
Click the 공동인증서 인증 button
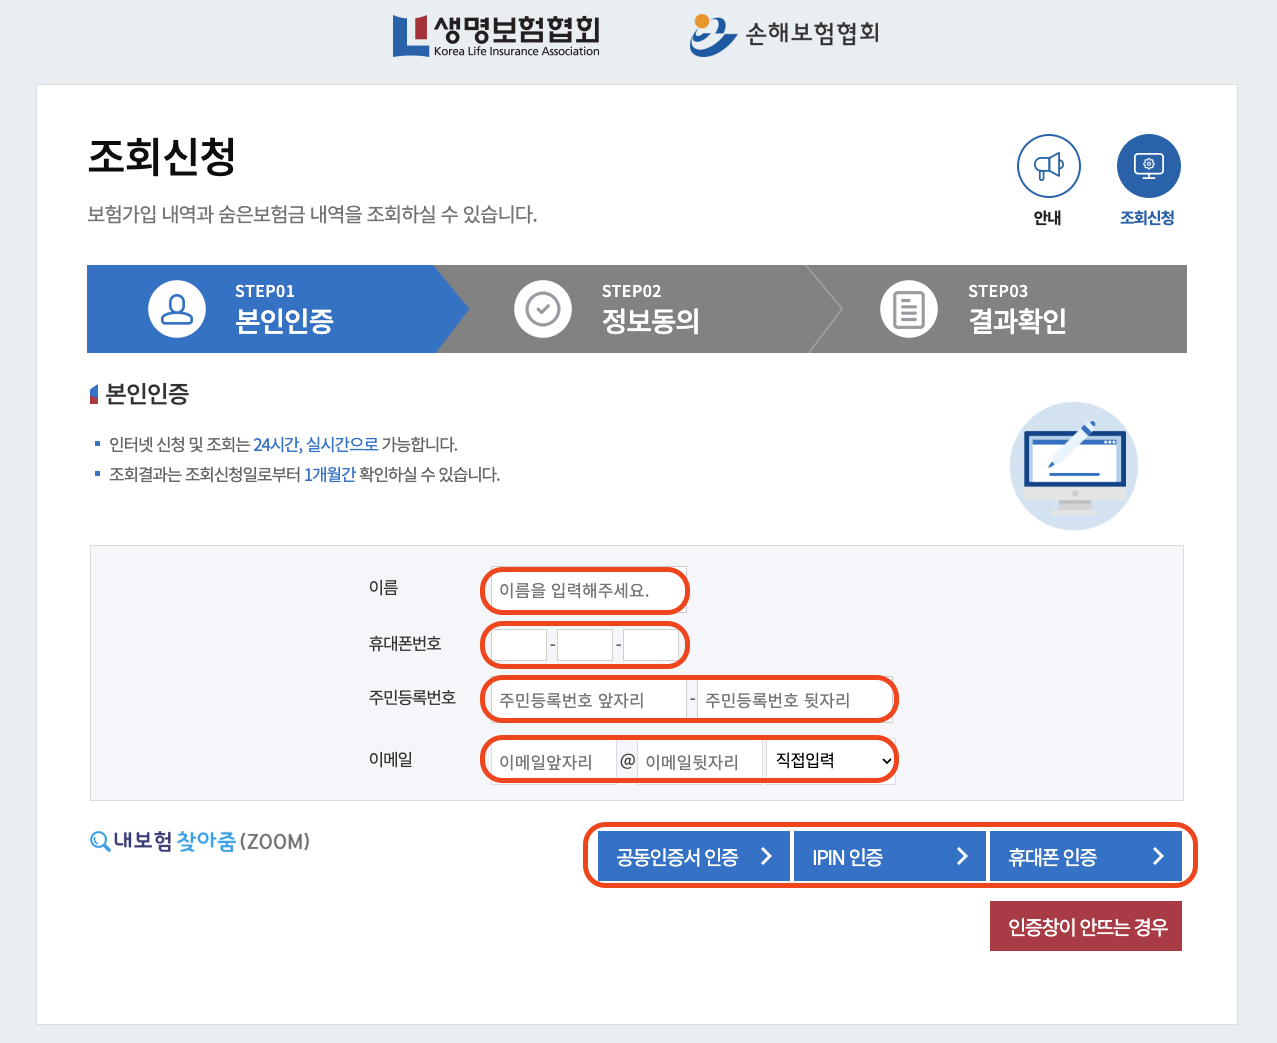(x=690, y=855)
